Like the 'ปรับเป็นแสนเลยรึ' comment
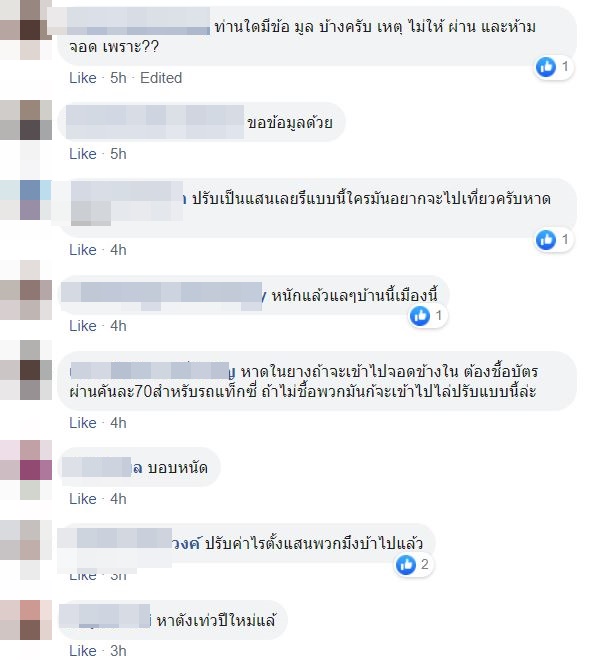 83,250
